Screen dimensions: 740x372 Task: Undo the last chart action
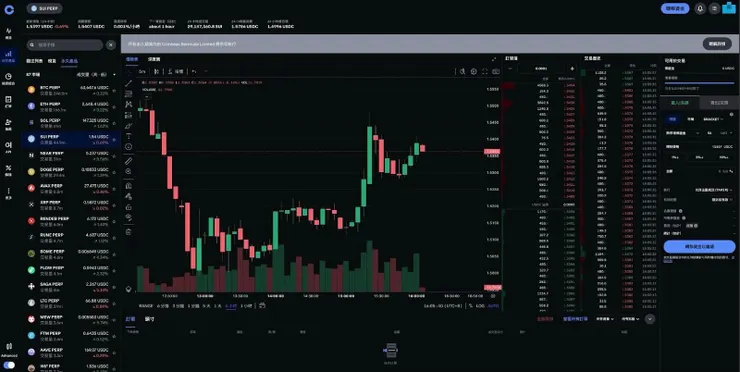click(x=194, y=71)
